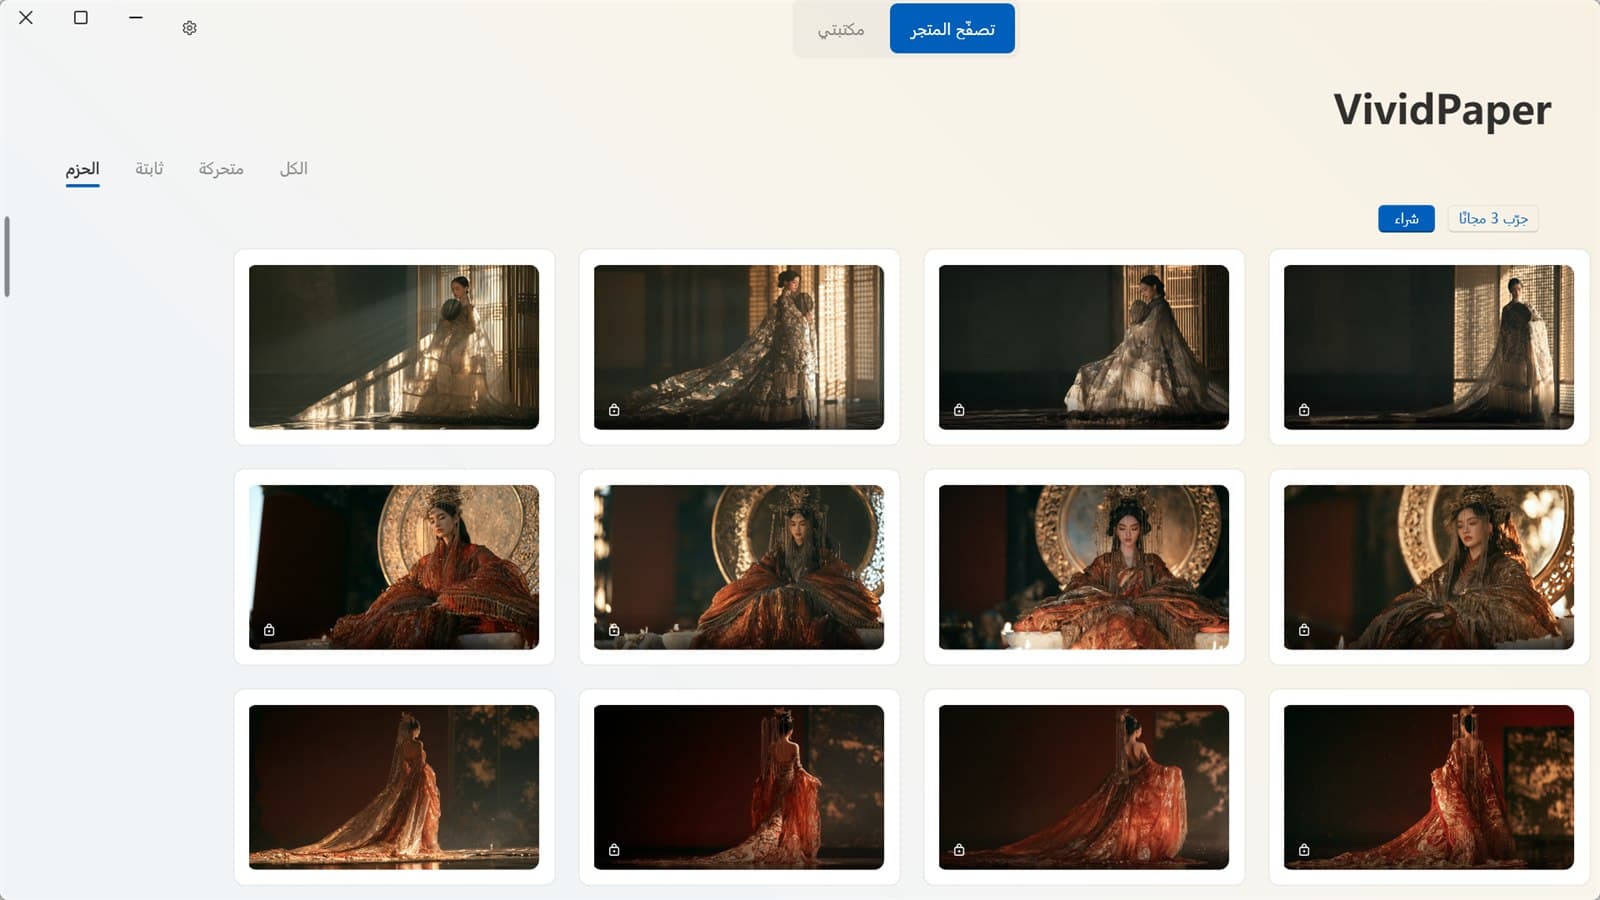Open first row fourth wallpaper thumbnail
Viewport: 1600px width, 900px height.
(1429, 347)
